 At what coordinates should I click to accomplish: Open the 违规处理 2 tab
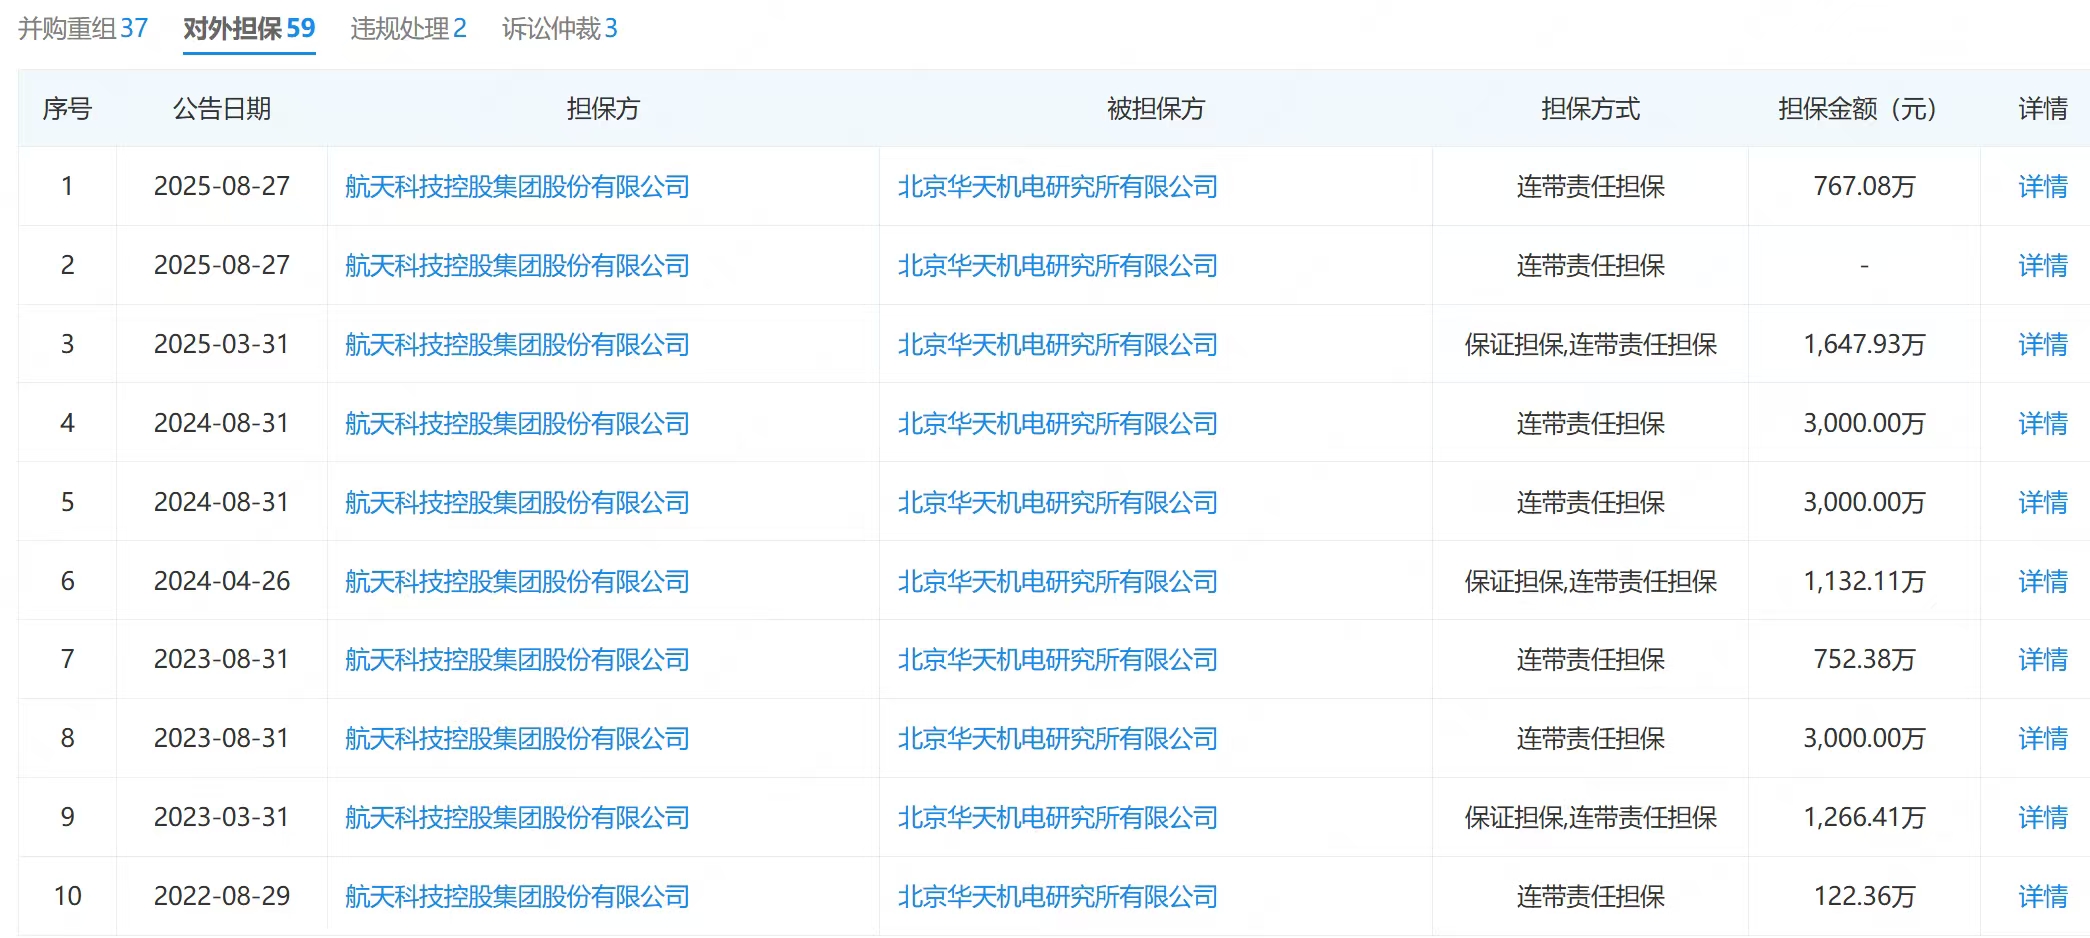tap(408, 28)
